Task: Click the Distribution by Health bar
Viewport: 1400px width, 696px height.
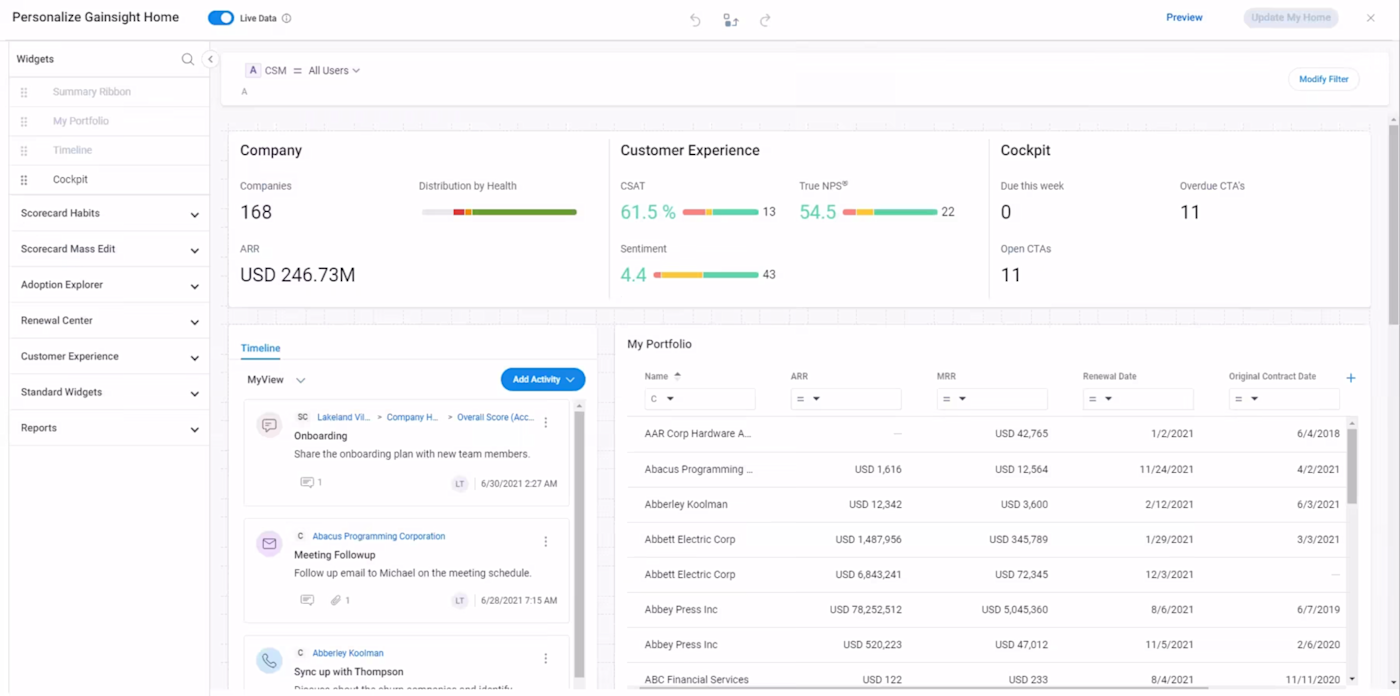Action: pos(499,212)
